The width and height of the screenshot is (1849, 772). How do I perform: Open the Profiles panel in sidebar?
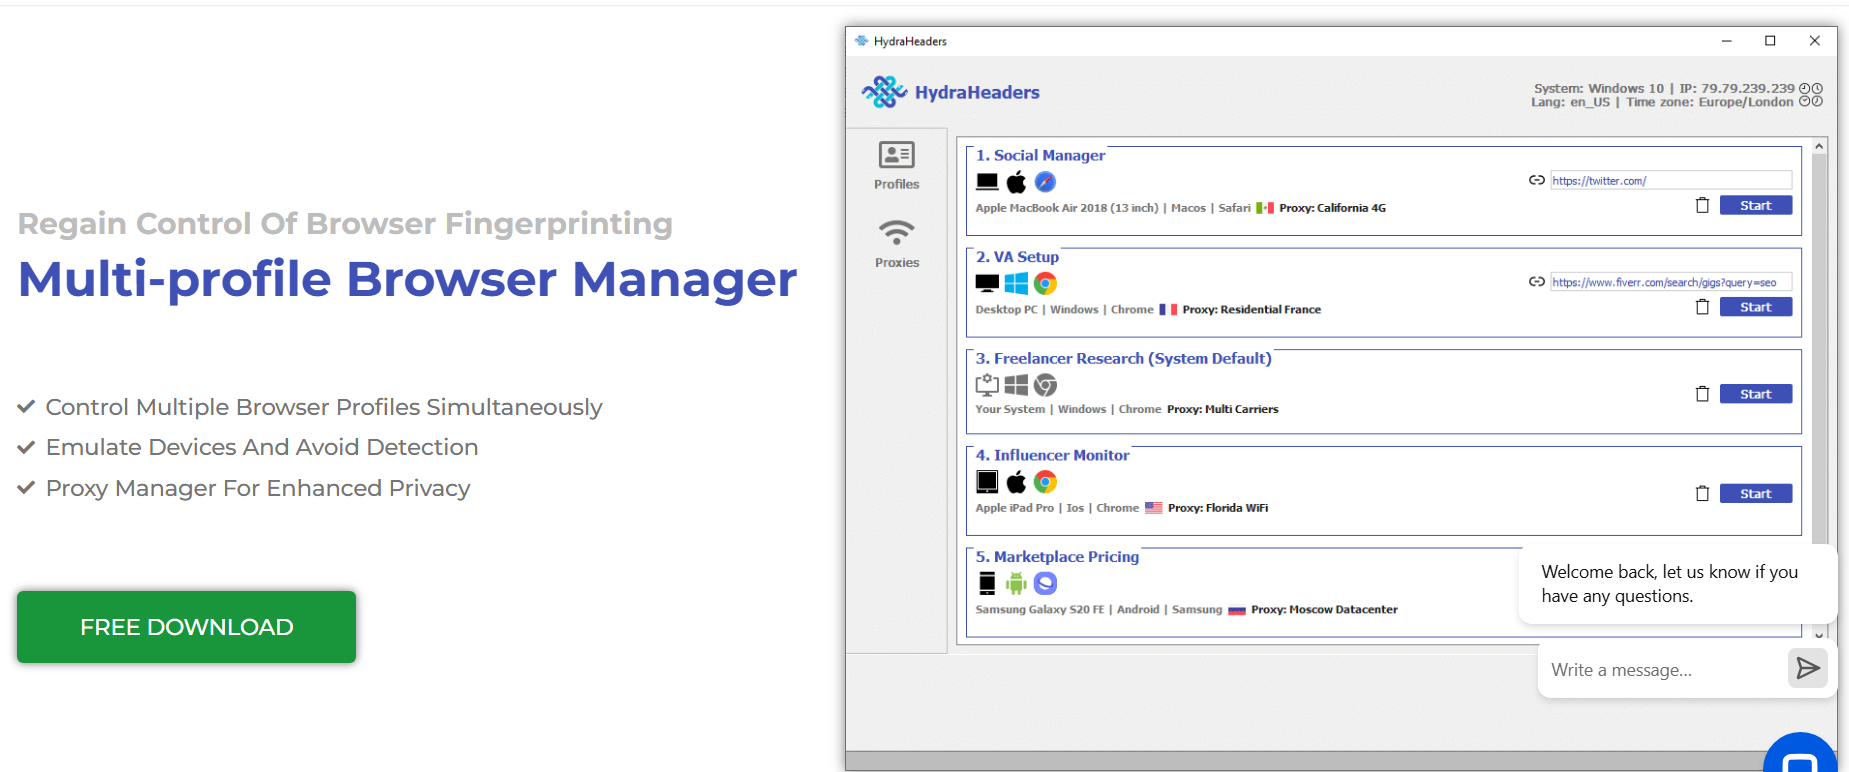tap(896, 166)
